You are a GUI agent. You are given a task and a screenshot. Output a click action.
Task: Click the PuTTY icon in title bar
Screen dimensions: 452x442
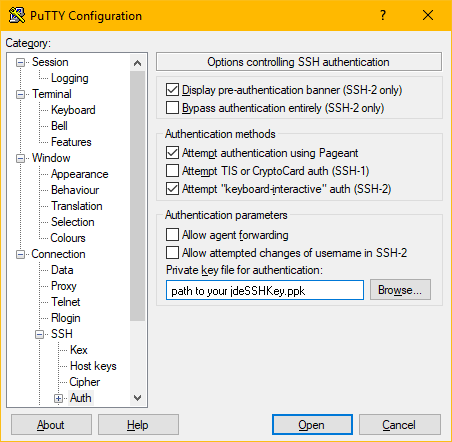coord(17,15)
